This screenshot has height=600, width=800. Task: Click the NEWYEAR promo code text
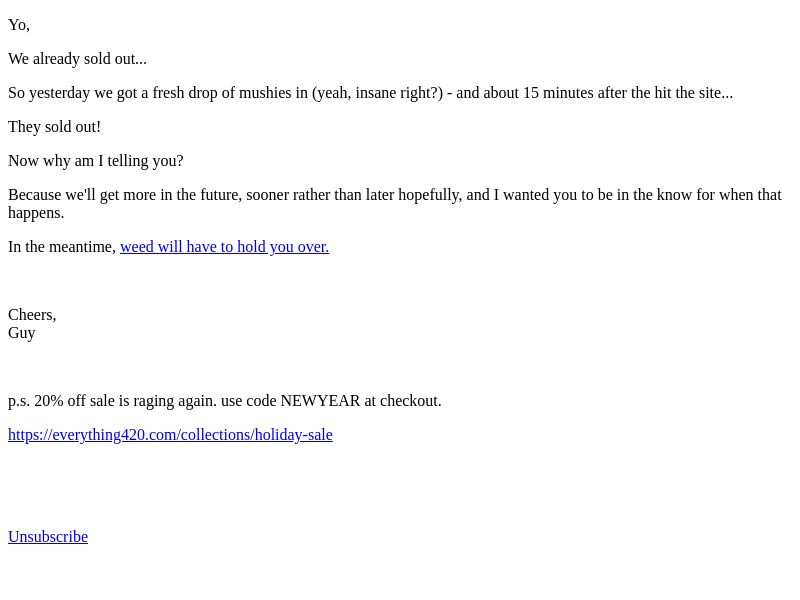coord(320,401)
